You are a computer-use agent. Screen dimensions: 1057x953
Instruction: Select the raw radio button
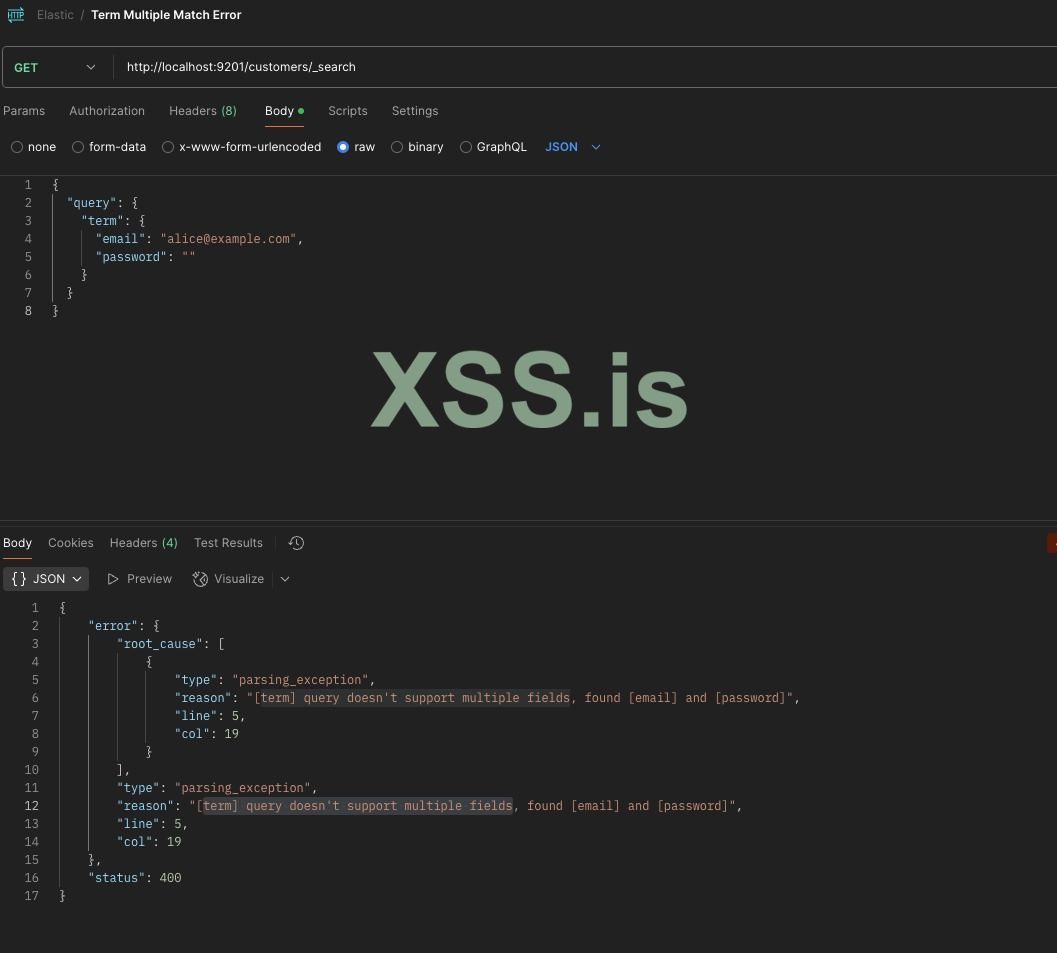tap(343, 147)
